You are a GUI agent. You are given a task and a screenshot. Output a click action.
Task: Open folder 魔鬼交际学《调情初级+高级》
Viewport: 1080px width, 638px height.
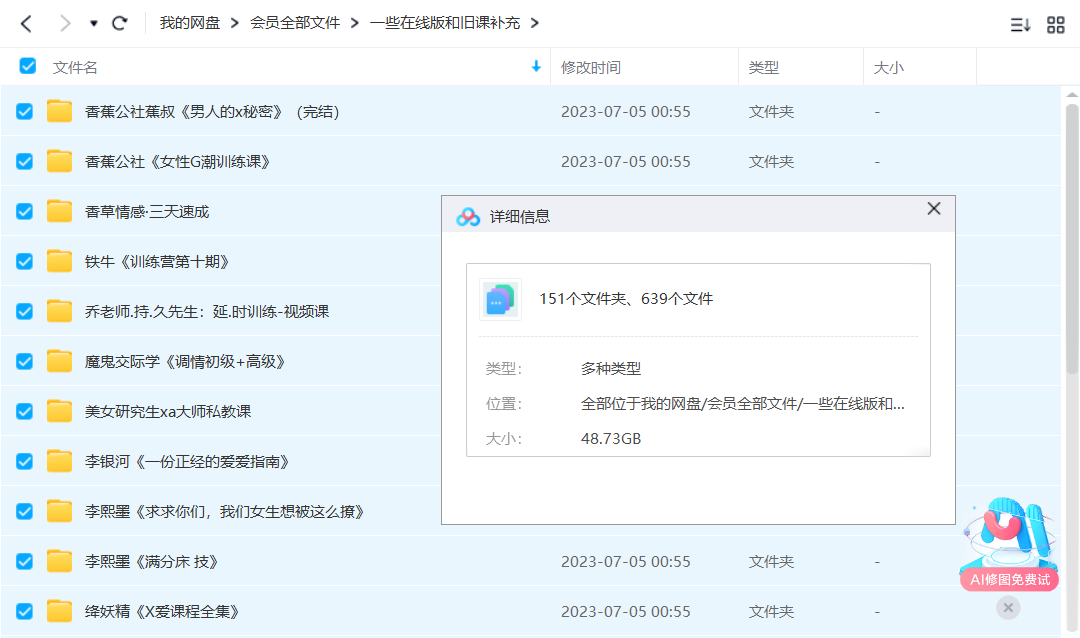(x=185, y=362)
